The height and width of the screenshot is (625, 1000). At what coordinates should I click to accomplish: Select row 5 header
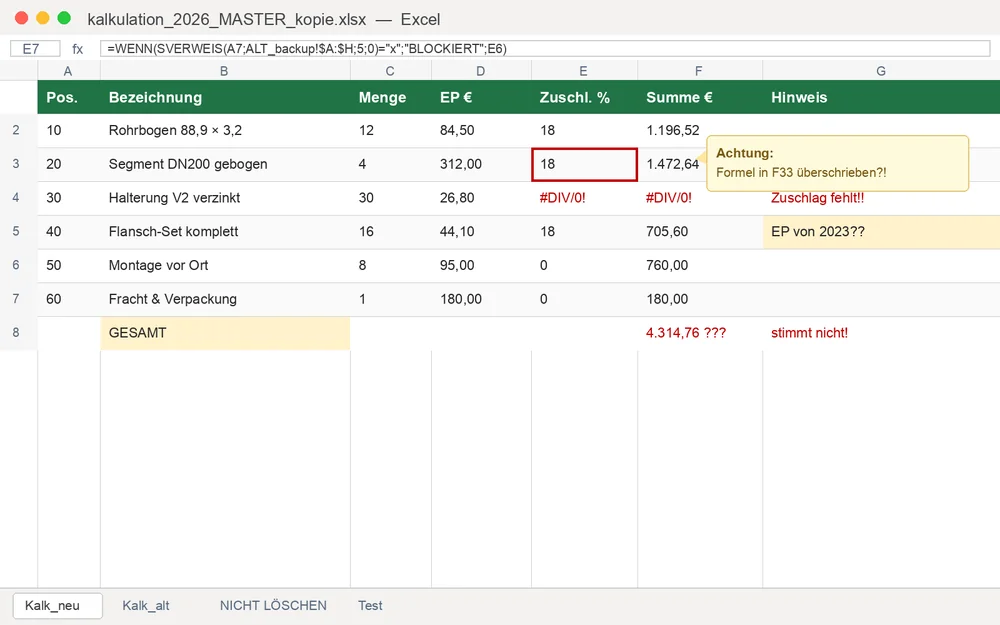point(17,232)
